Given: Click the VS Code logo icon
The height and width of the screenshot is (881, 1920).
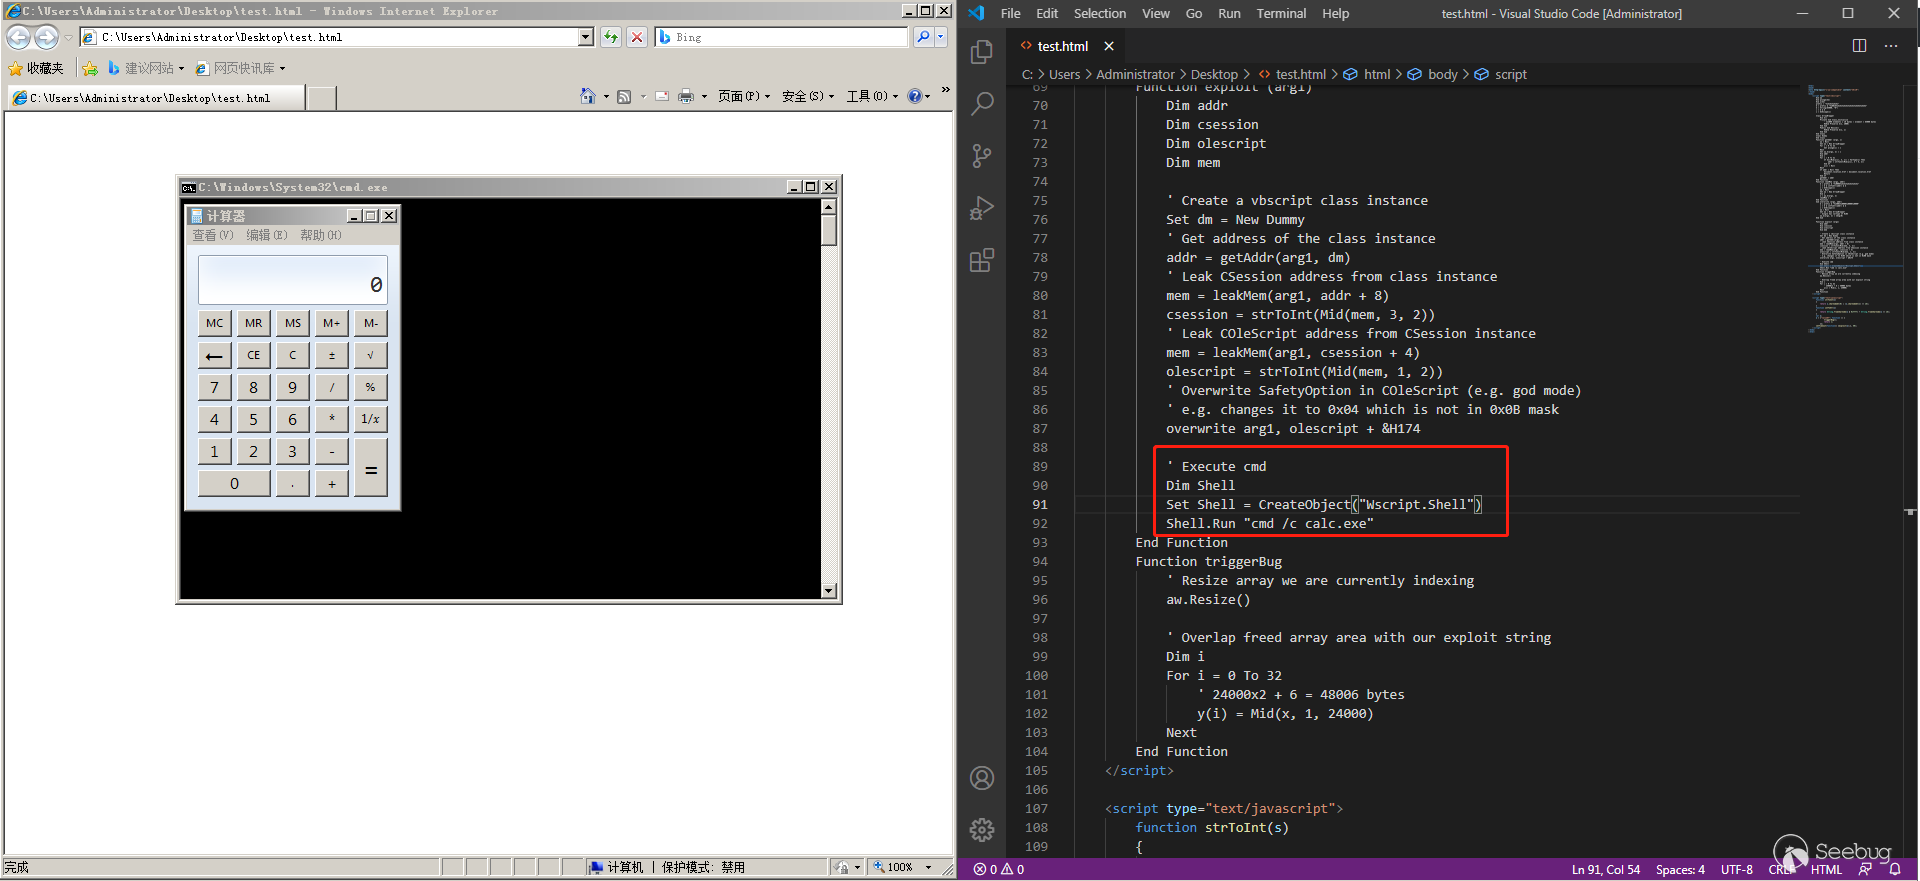Looking at the screenshot, I should [977, 13].
